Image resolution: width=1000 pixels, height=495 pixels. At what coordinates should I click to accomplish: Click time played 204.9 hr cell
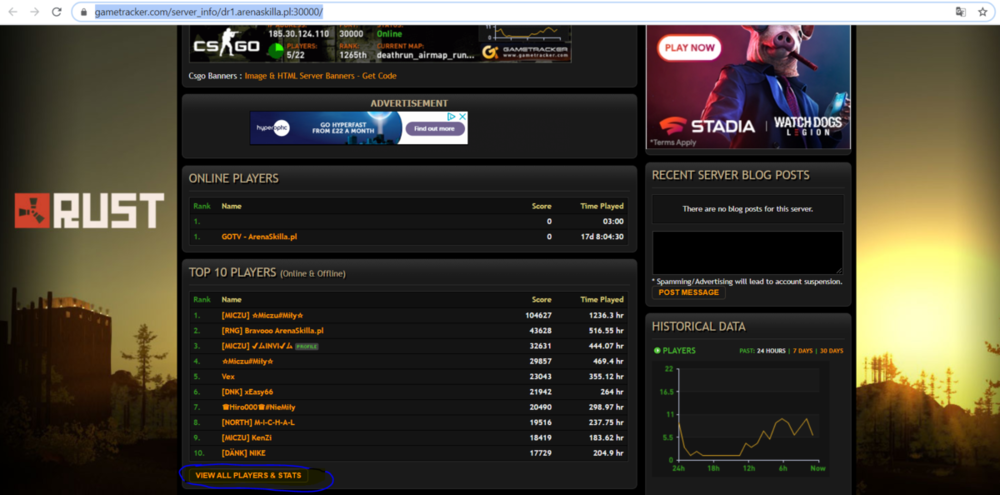608,453
